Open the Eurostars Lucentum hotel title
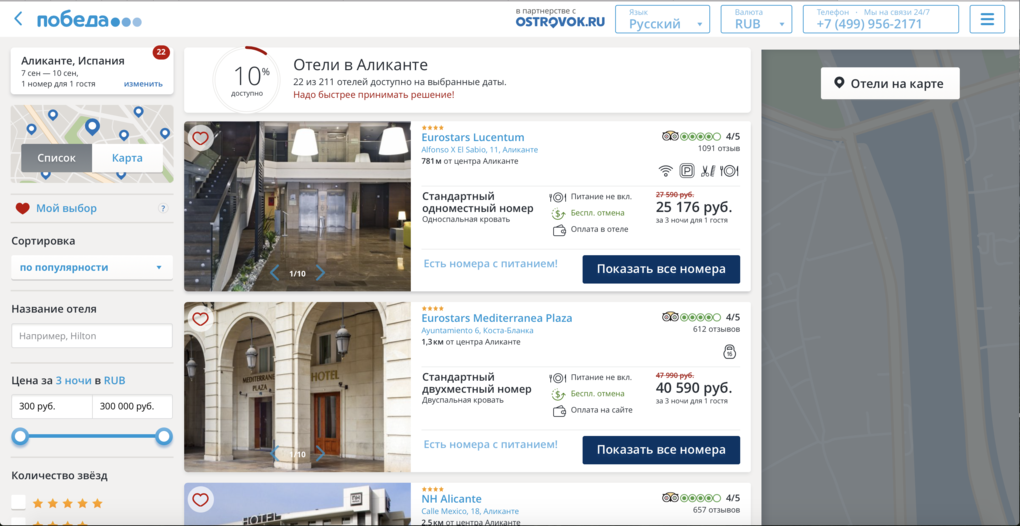Image resolution: width=1020 pixels, height=526 pixels. pos(473,137)
